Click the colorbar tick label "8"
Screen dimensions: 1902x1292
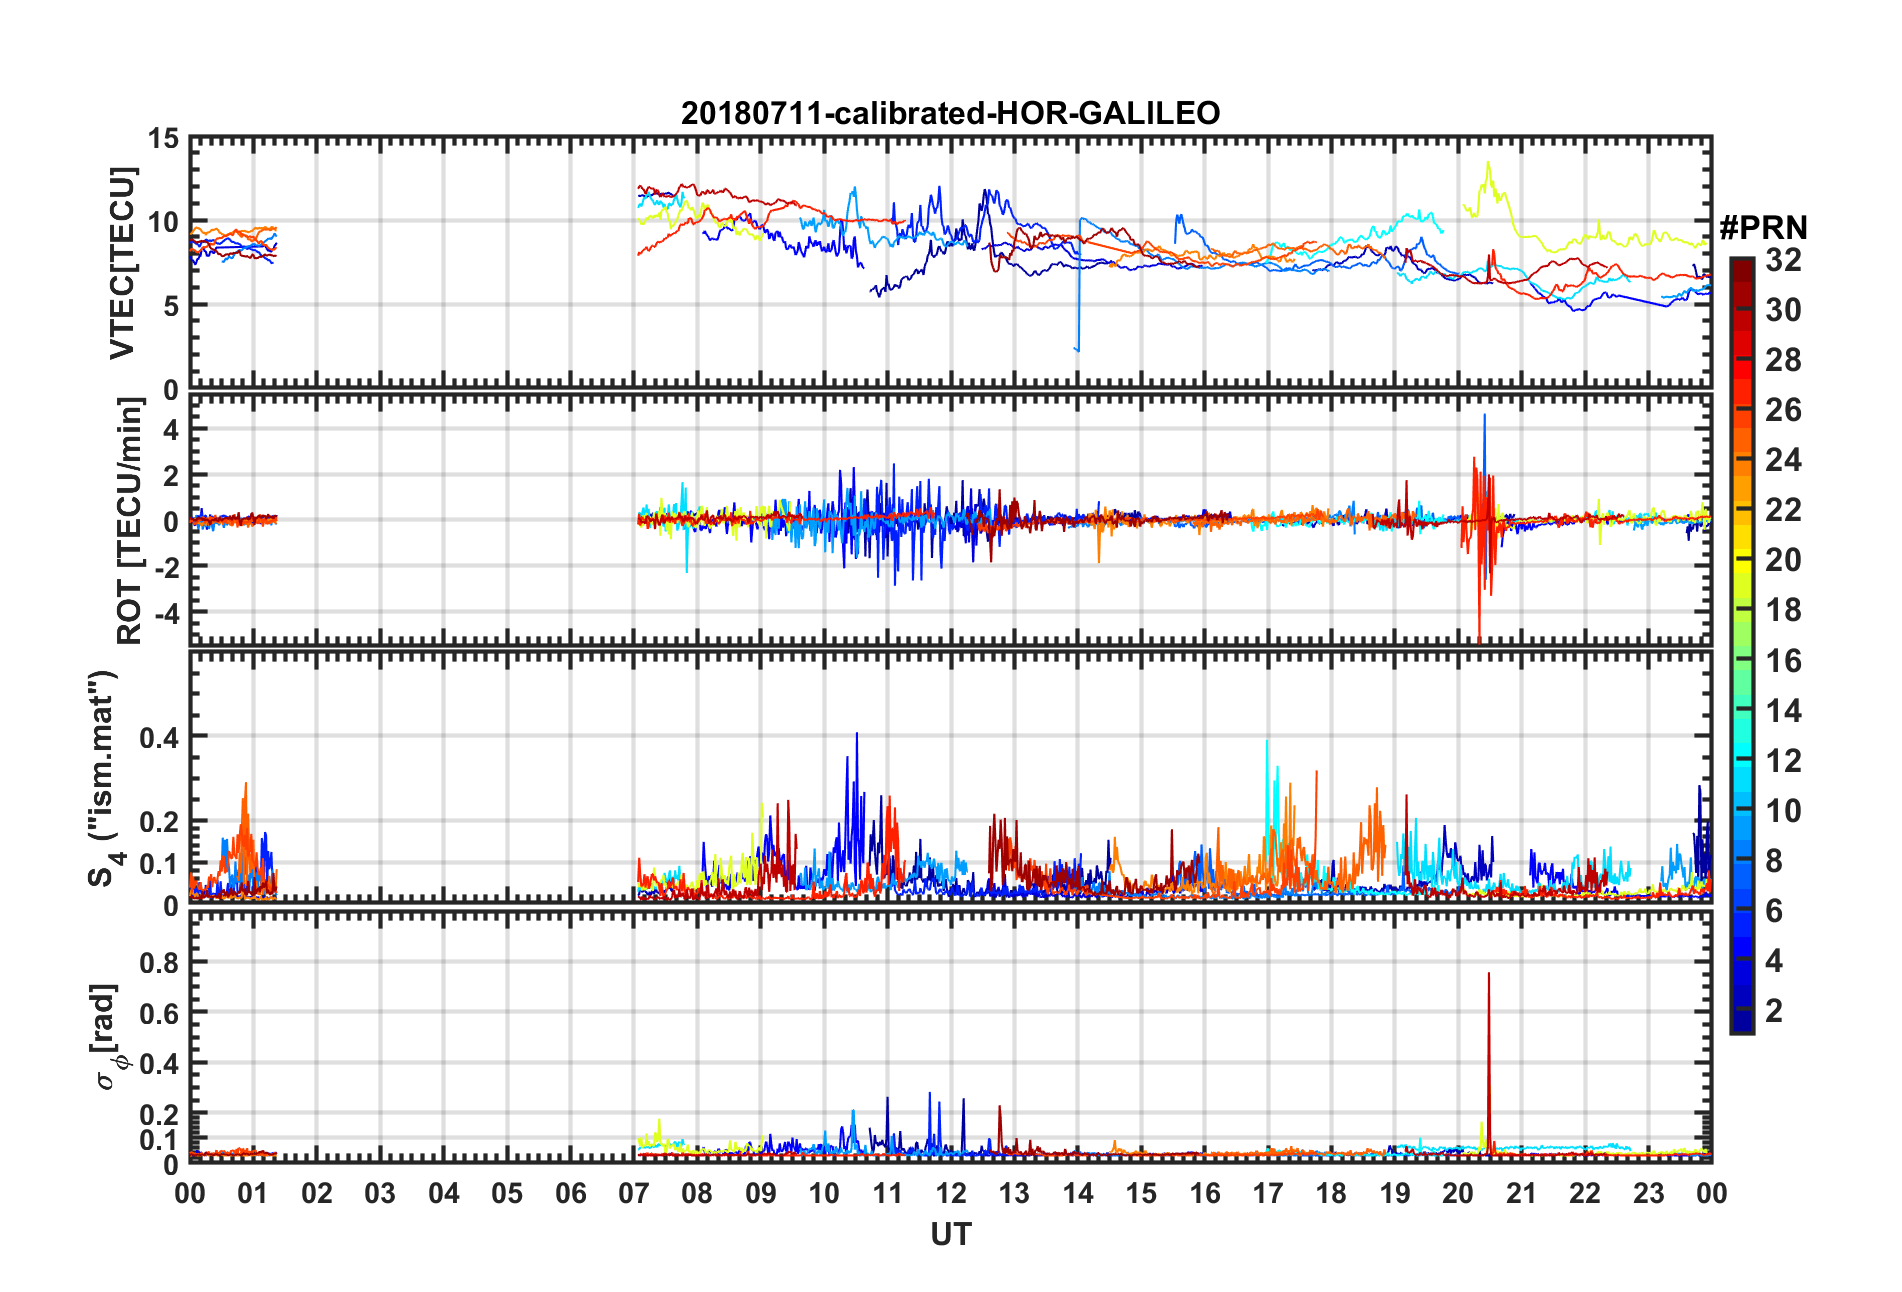[1774, 861]
